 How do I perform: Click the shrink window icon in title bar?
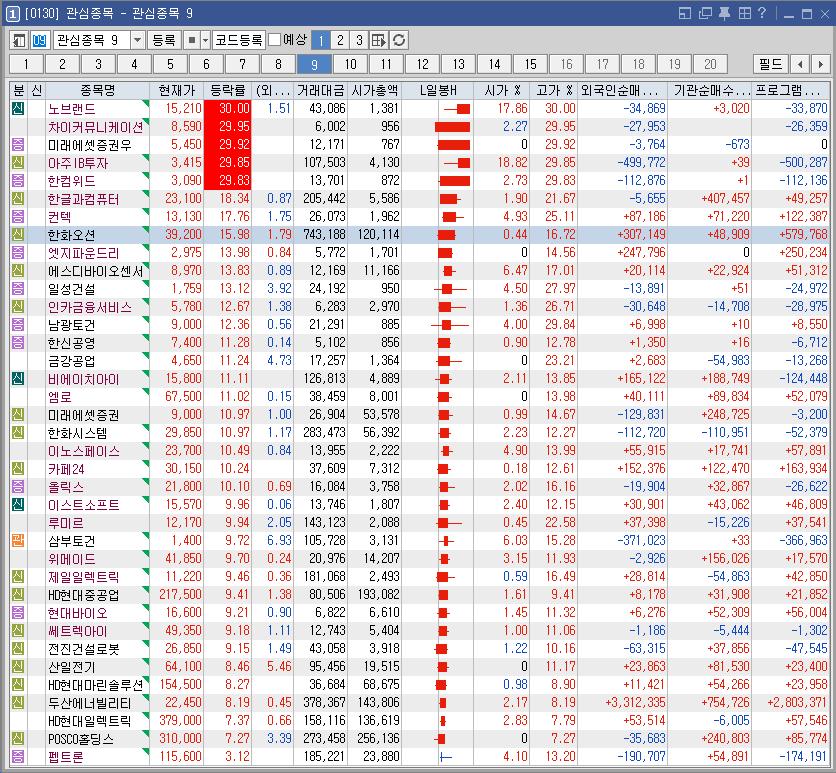[685, 13]
